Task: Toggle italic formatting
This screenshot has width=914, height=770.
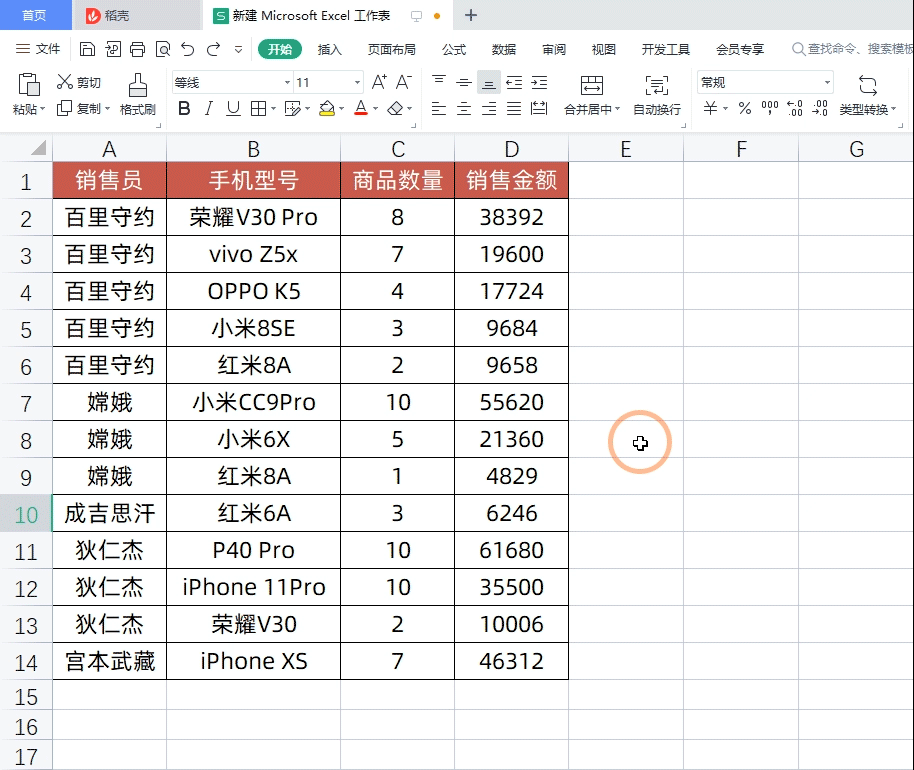Action: (x=208, y=108)
